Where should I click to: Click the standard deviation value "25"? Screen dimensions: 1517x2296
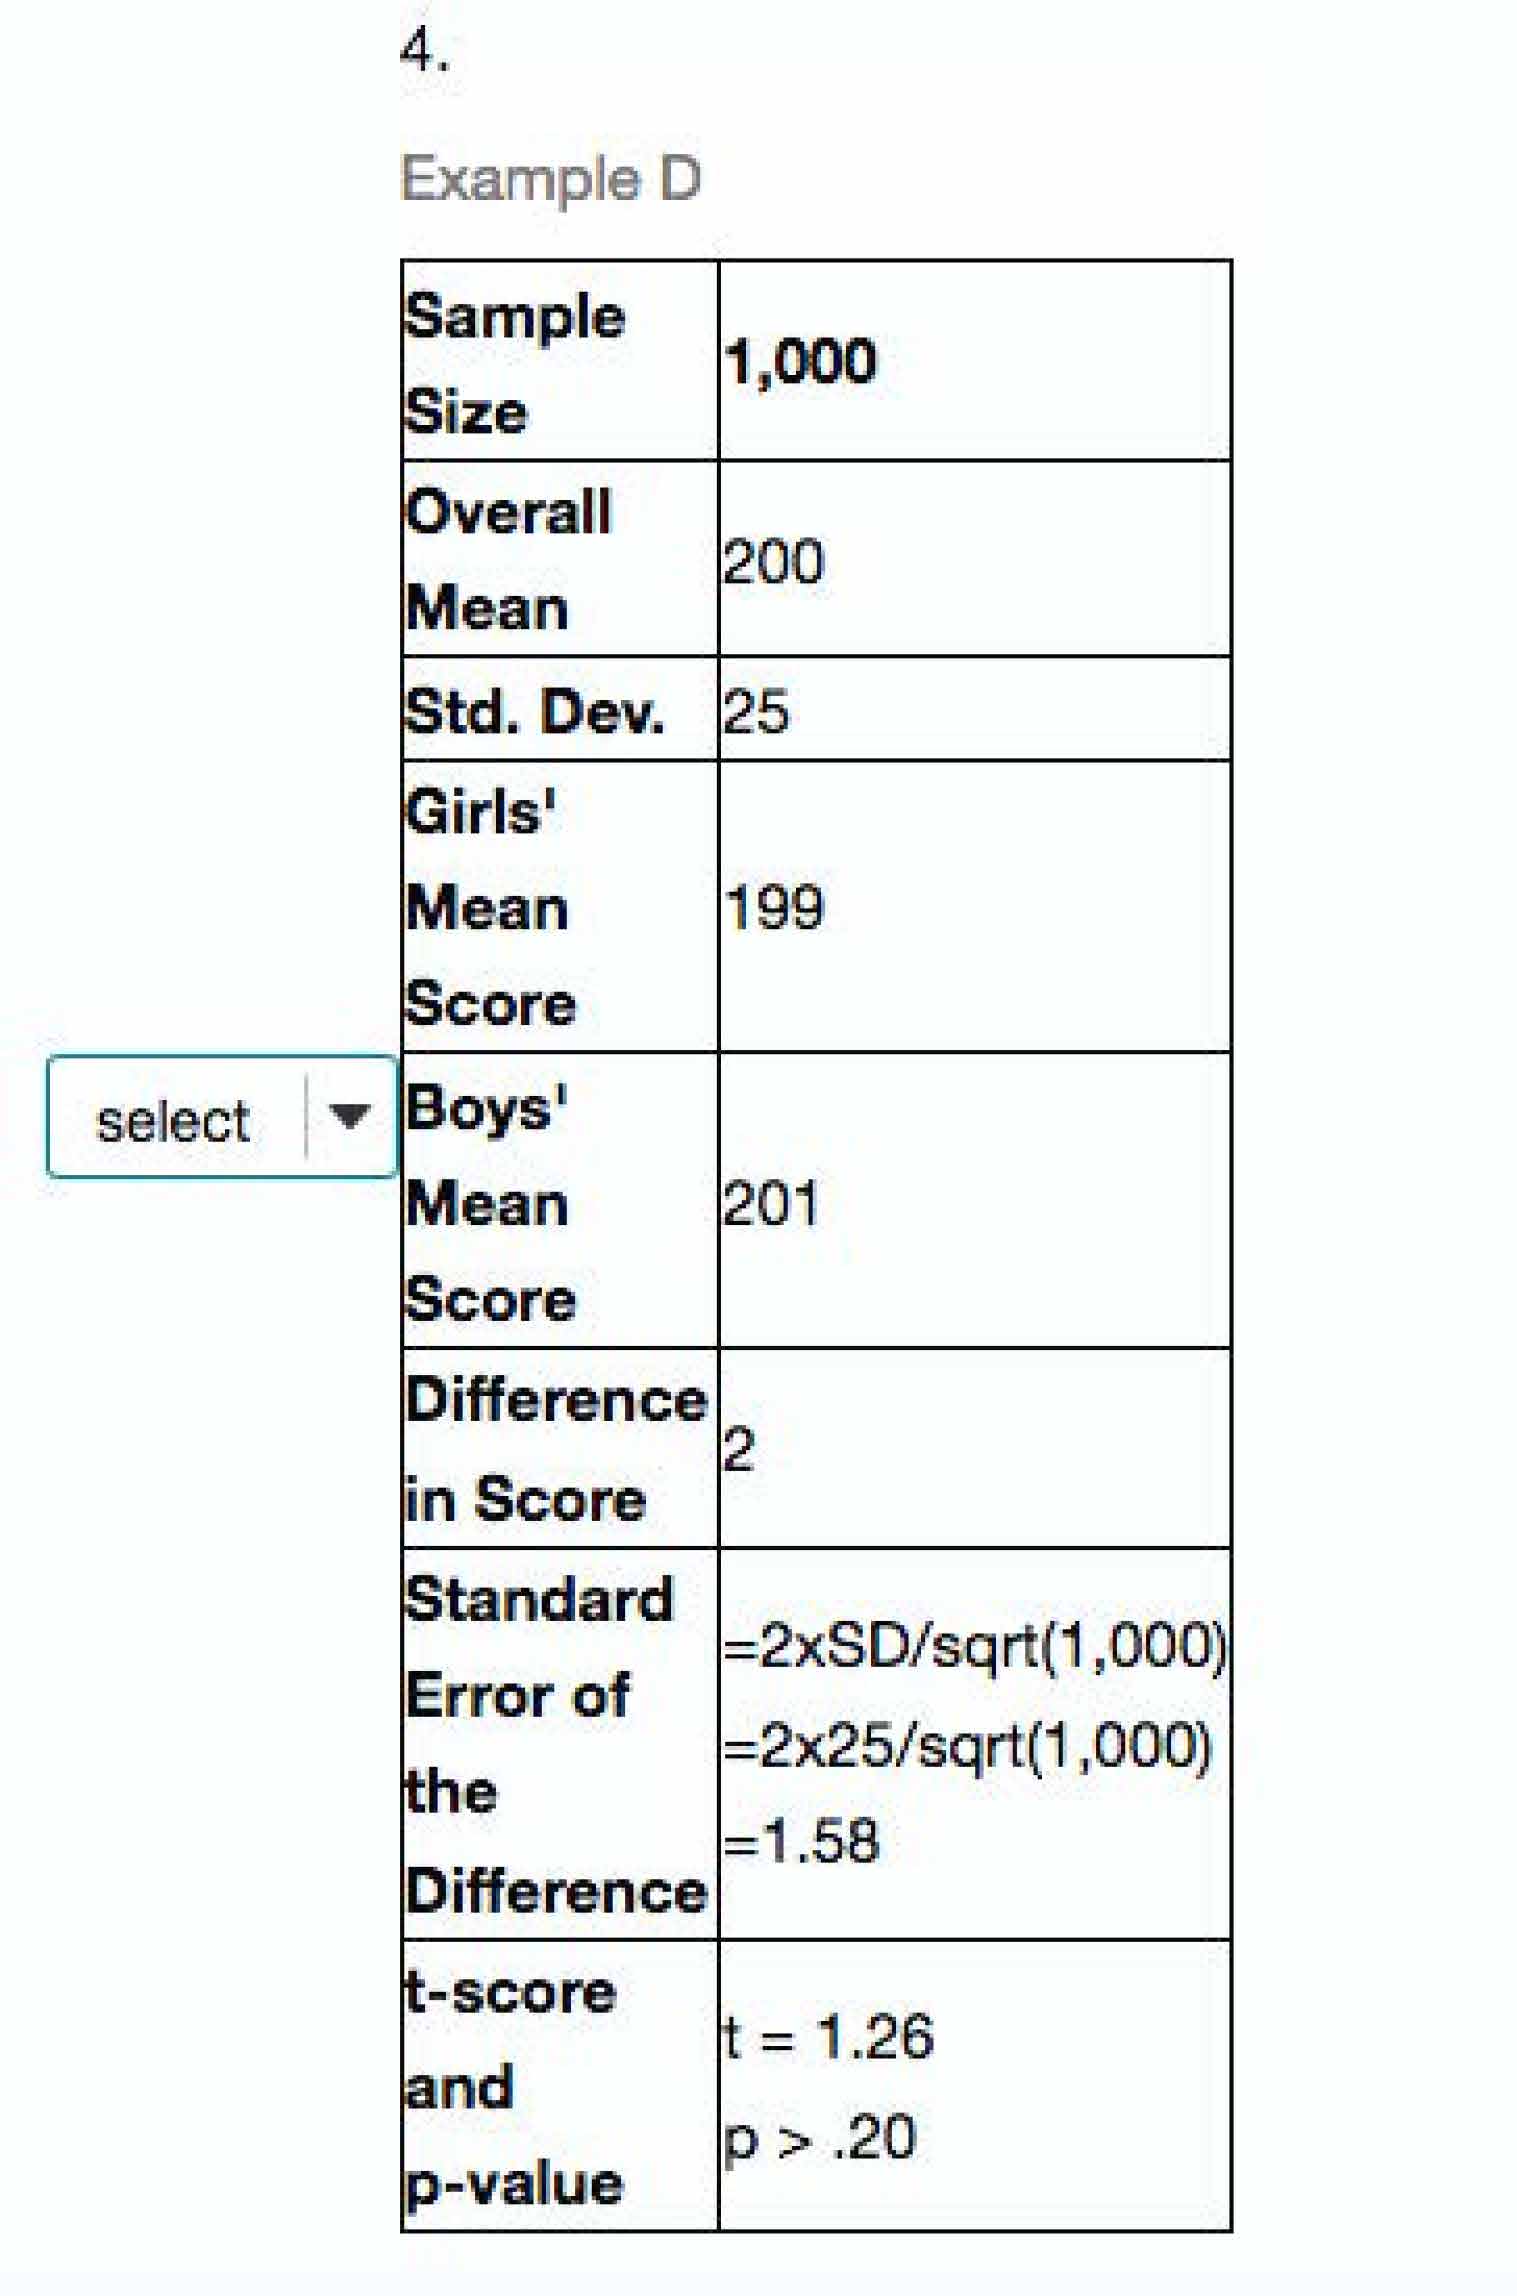coord(755,712)
